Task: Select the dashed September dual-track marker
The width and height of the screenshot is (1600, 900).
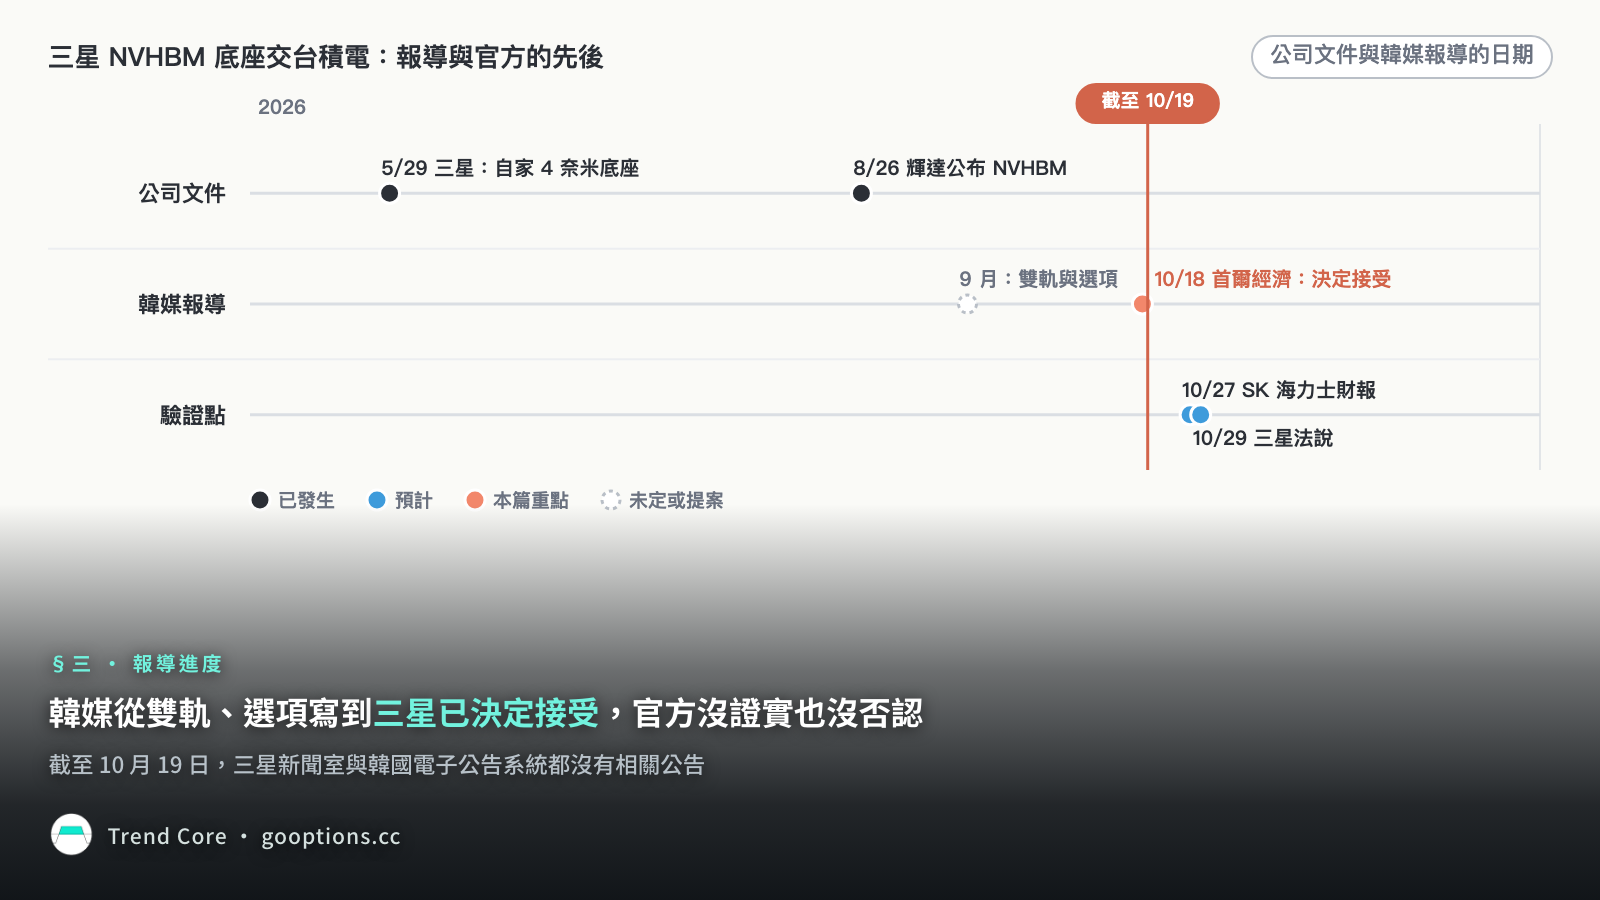Action: [967, 304]
